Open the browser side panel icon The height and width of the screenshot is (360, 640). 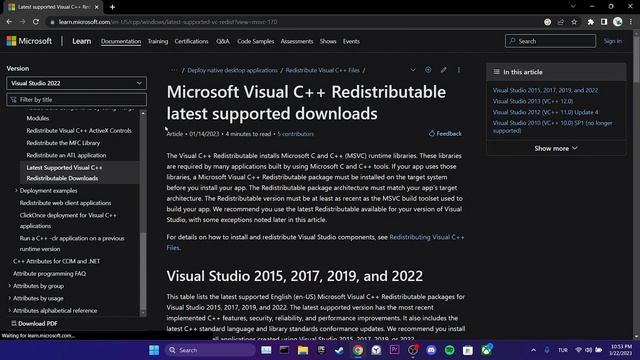click(x=604, y=22)
